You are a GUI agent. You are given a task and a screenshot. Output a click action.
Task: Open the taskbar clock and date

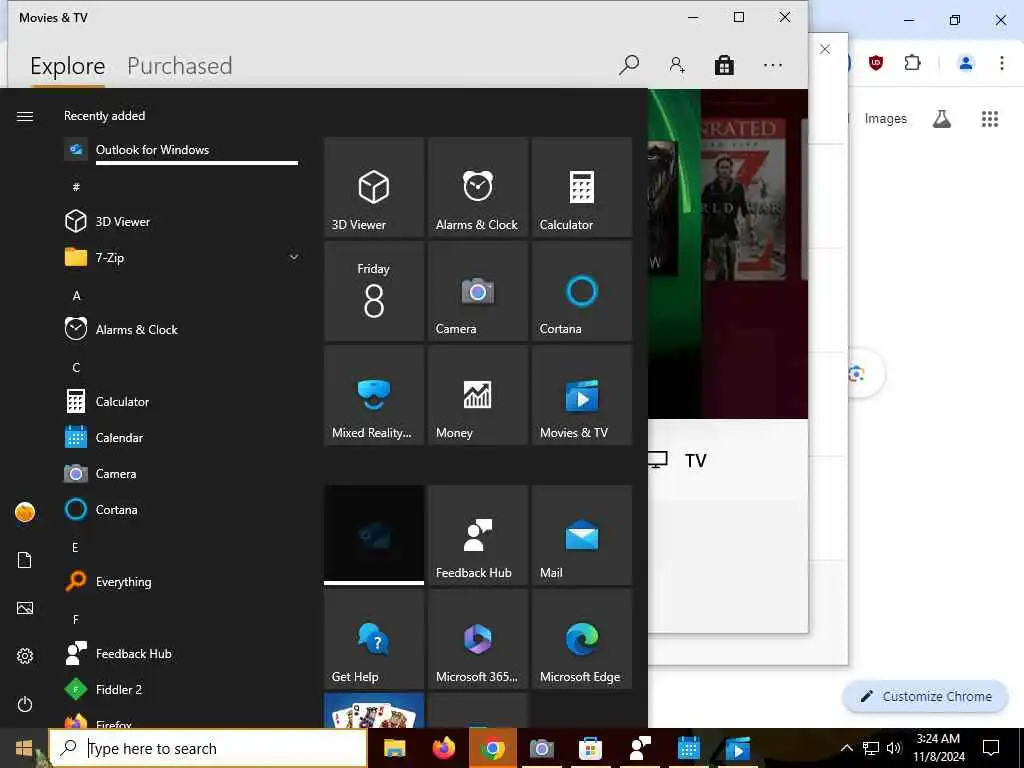[938, 748]
